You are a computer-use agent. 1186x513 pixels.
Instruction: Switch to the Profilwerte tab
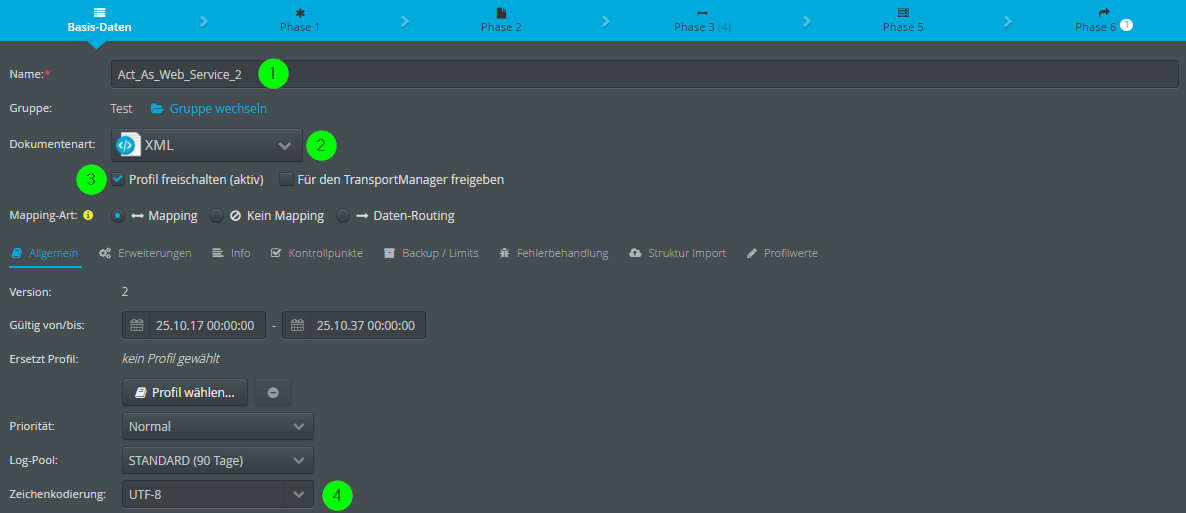point(782,253)
